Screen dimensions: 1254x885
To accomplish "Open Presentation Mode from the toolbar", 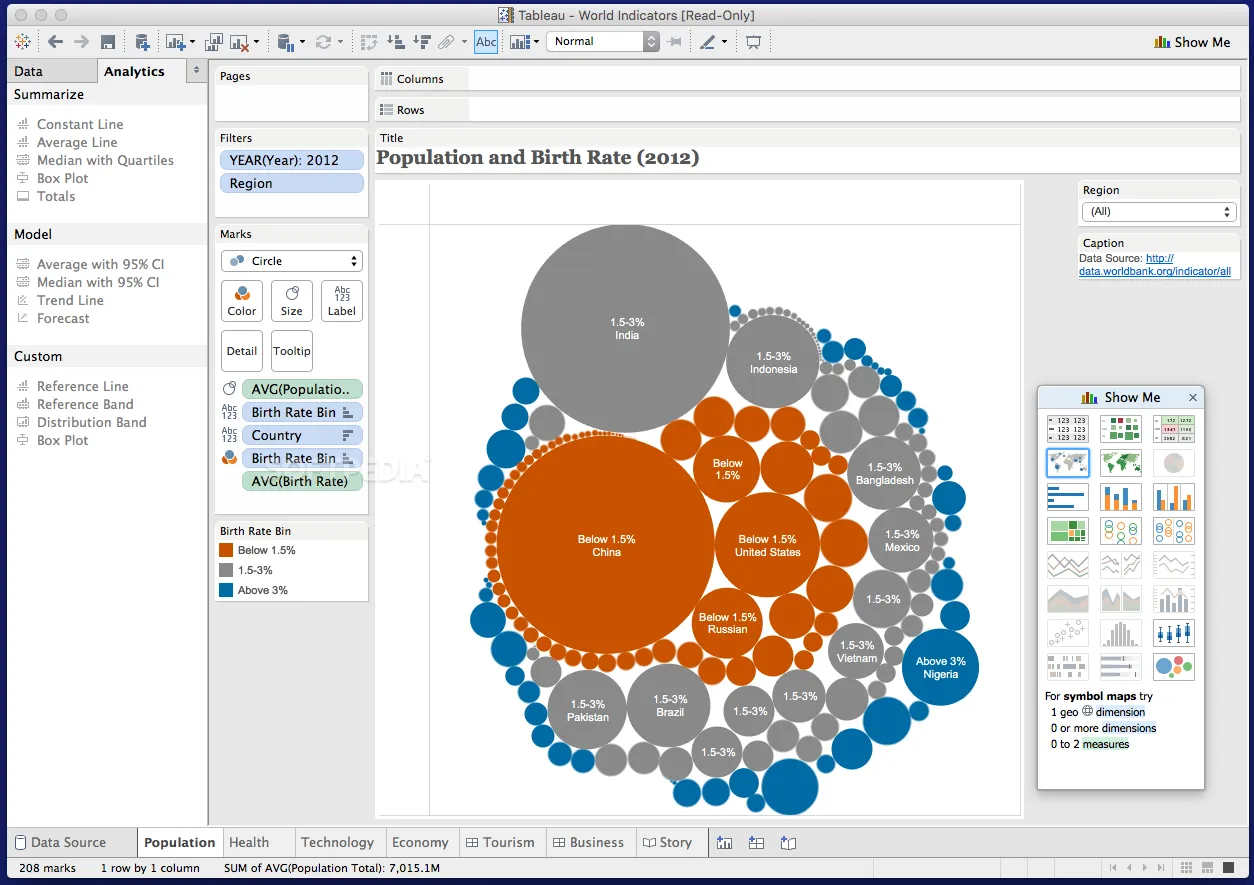I will pyautogui.click(x=753, y=42).
